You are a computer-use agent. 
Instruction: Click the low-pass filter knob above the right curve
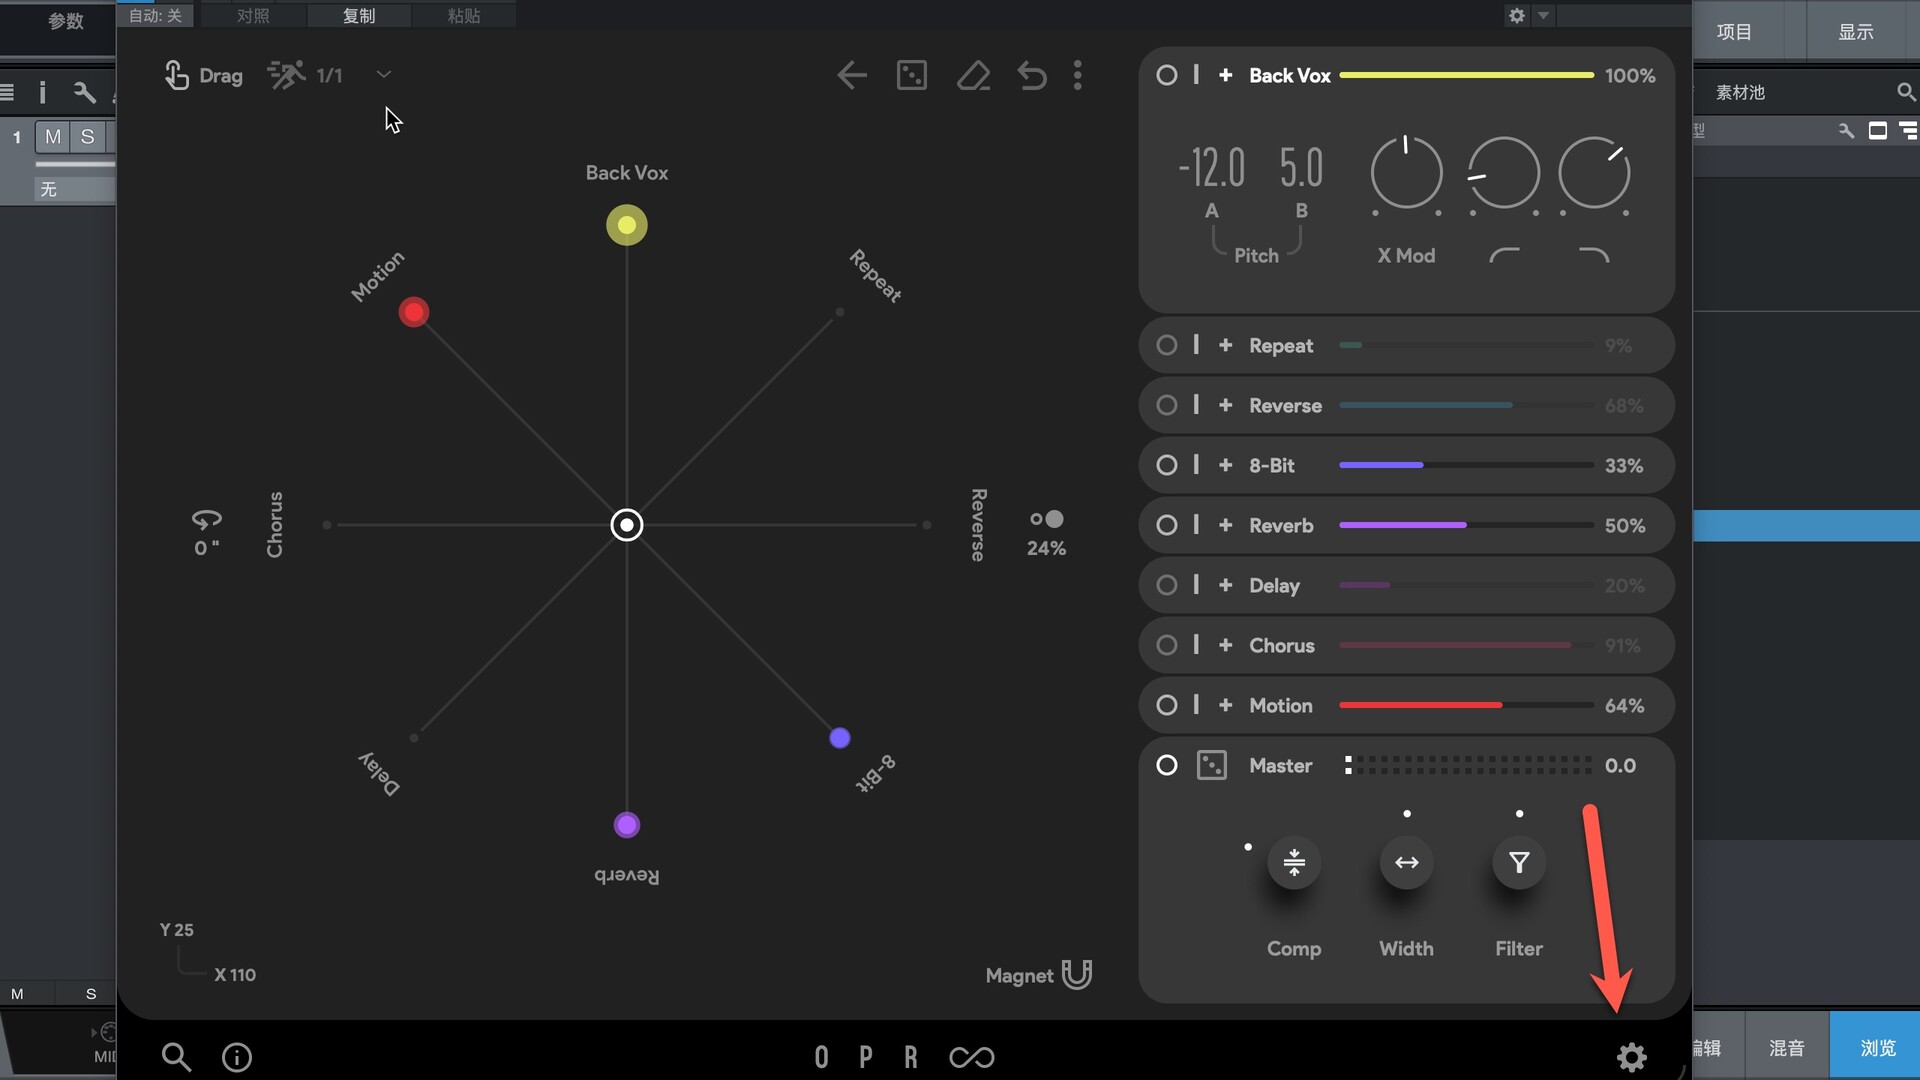1594,173
